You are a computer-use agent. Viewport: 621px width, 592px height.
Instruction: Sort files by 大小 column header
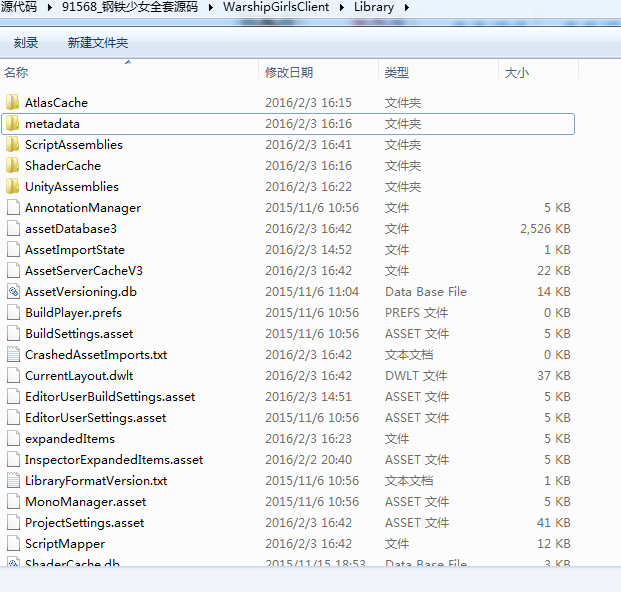click(x=517, y=73)
